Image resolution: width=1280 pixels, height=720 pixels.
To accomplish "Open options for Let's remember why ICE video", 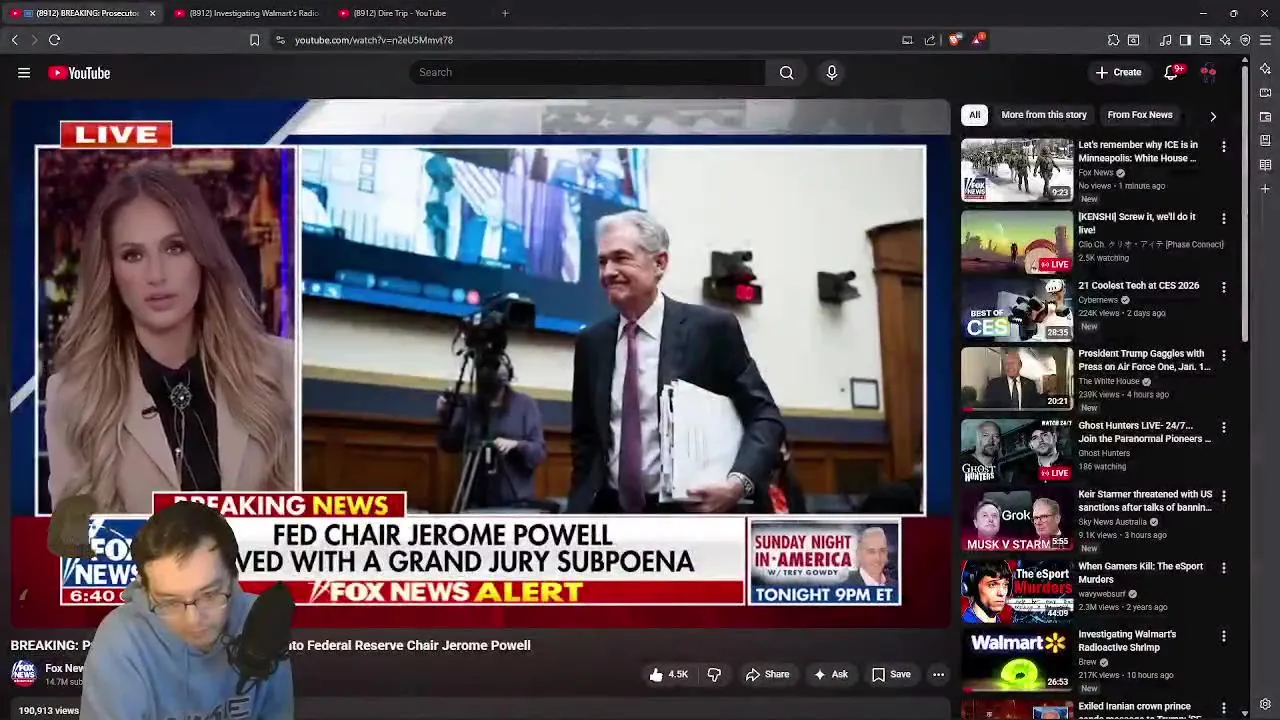I will click(1223, 146).
